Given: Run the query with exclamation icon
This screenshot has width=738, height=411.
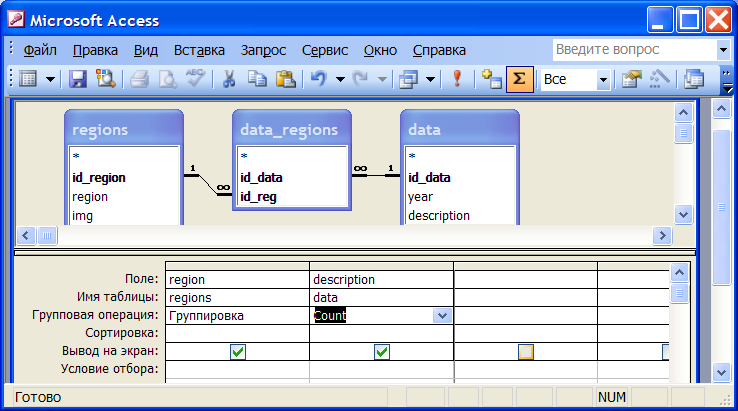Looking at the screenshot, I should click(x=457, y=79).
